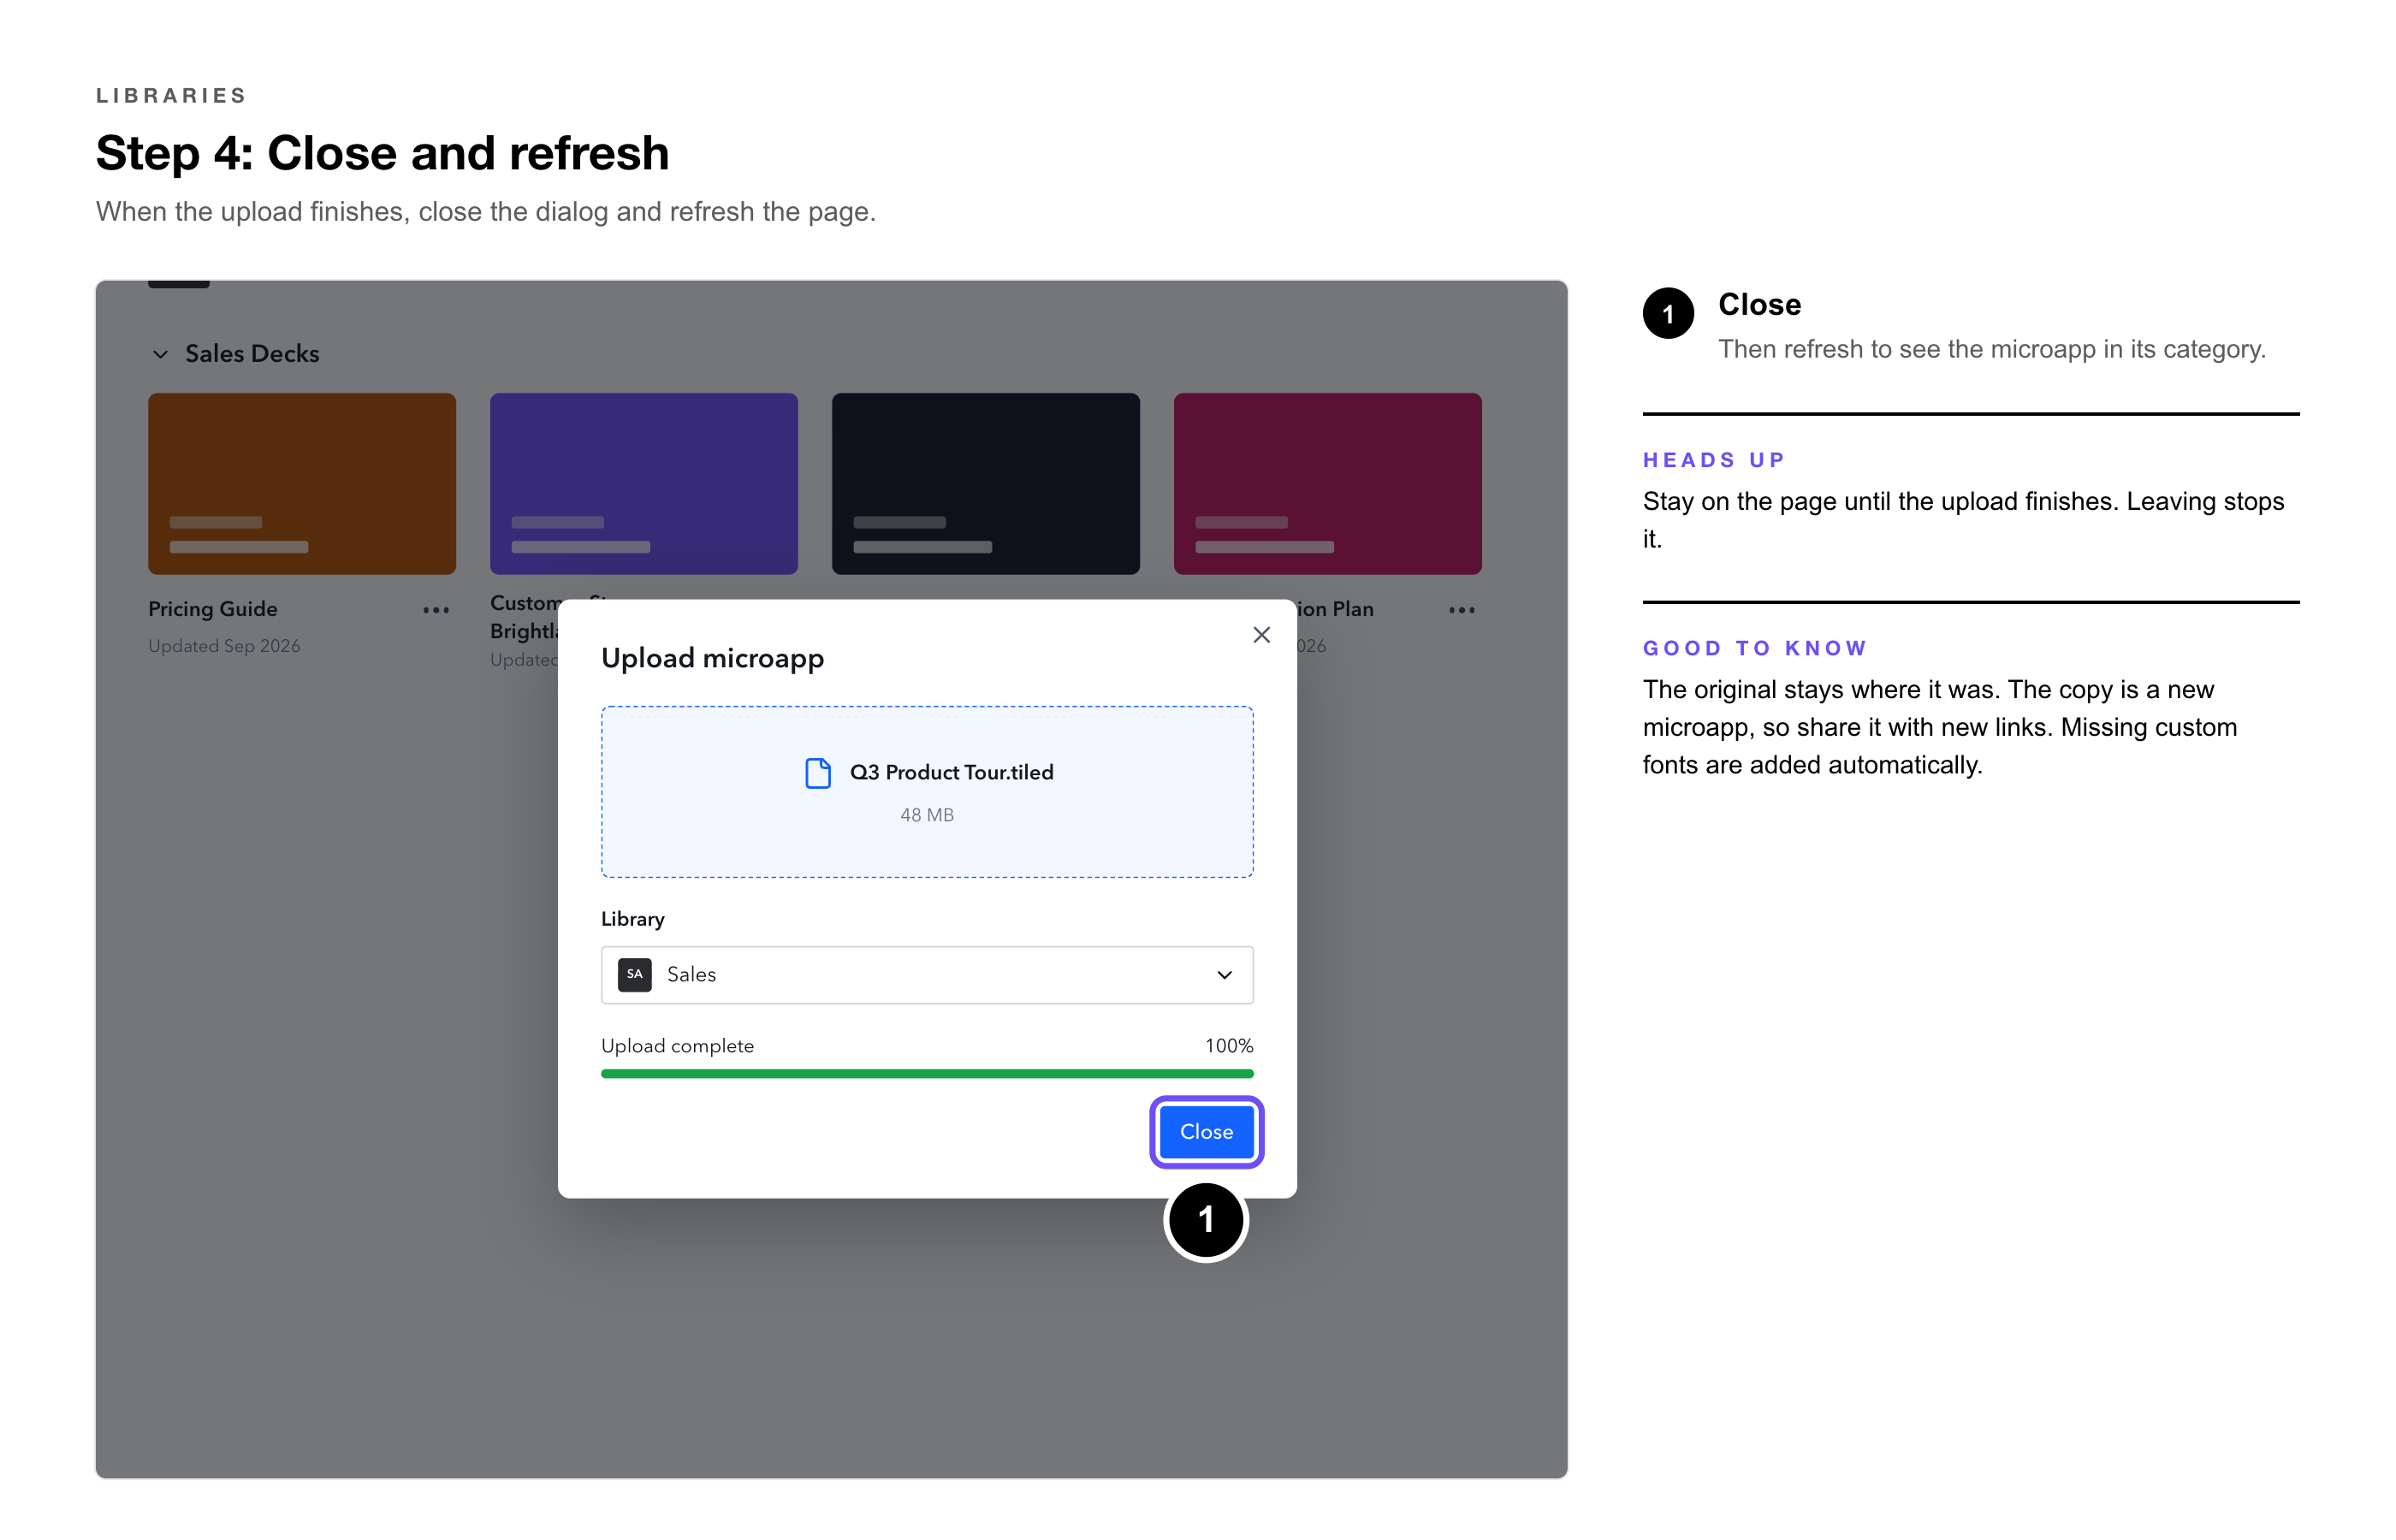This screenshot has width=2396, height=1540.
Task: Click the "Pricing Guide" title text
Action: [x=213, y=609]
